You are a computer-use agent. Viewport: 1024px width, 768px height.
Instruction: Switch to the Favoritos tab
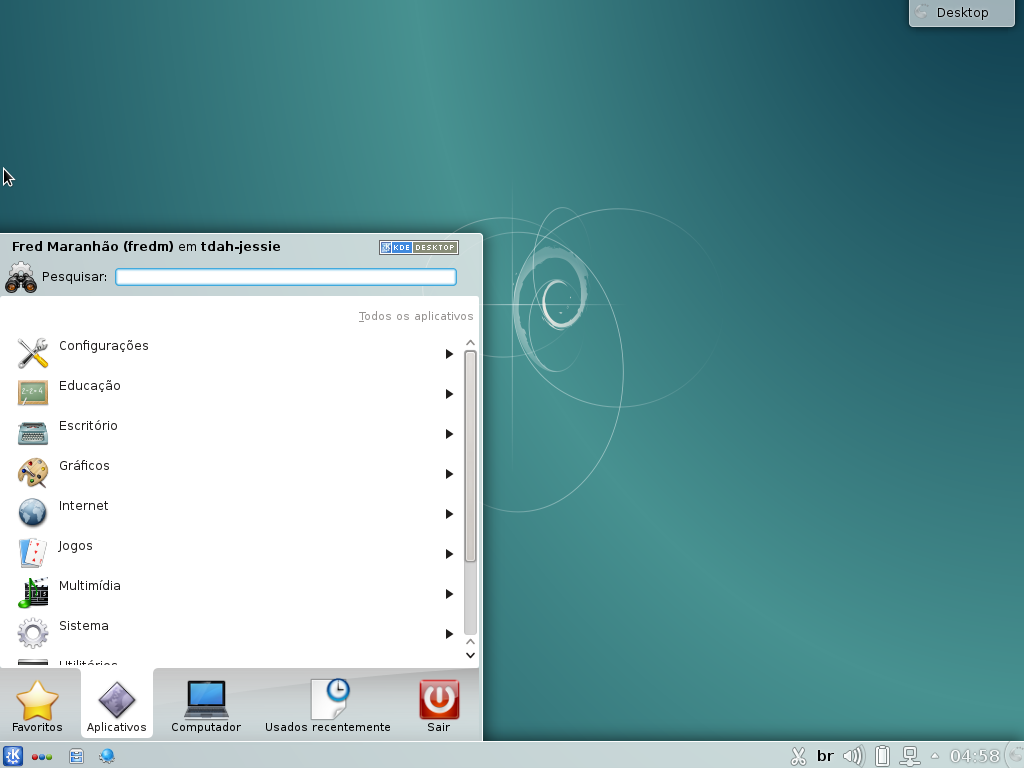point(37,706)
